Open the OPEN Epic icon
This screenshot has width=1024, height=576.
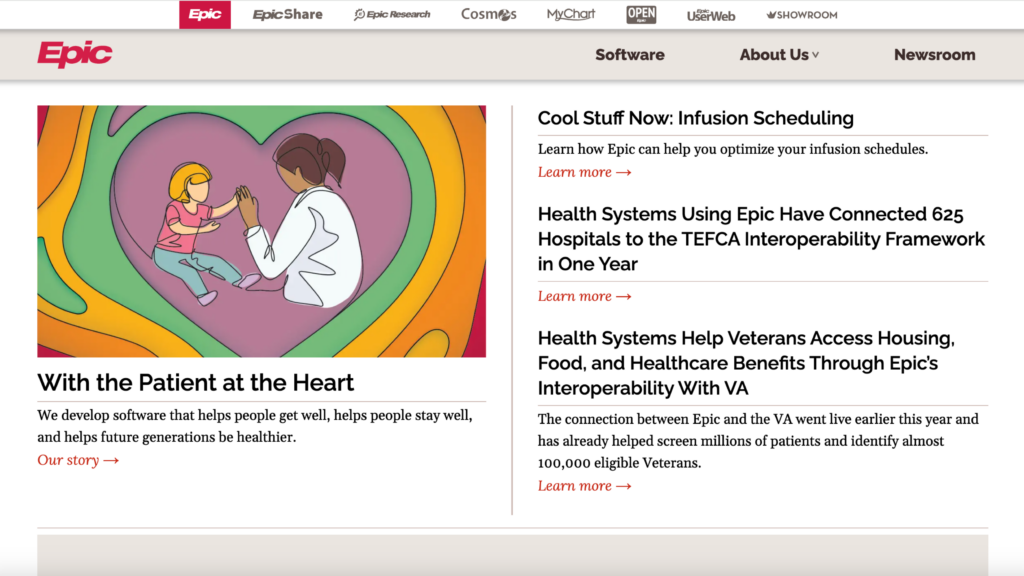(642, 14)
